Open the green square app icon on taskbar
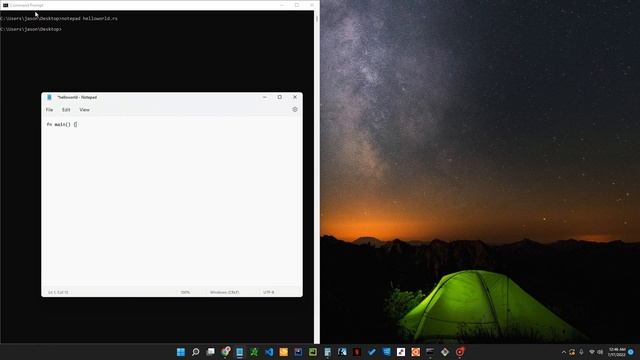640x360 pixels. (x=313, y=352)
